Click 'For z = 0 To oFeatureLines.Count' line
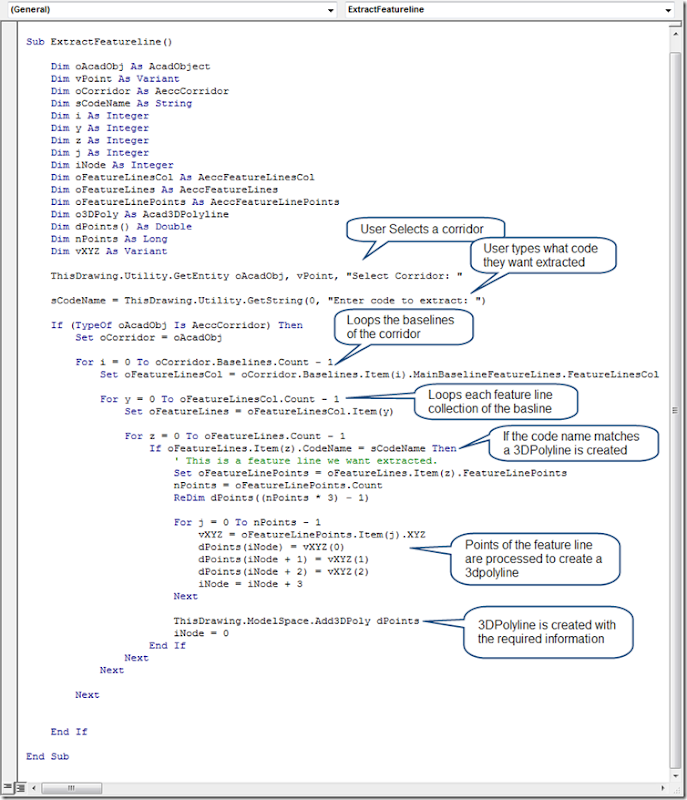 tap(235, 436)
